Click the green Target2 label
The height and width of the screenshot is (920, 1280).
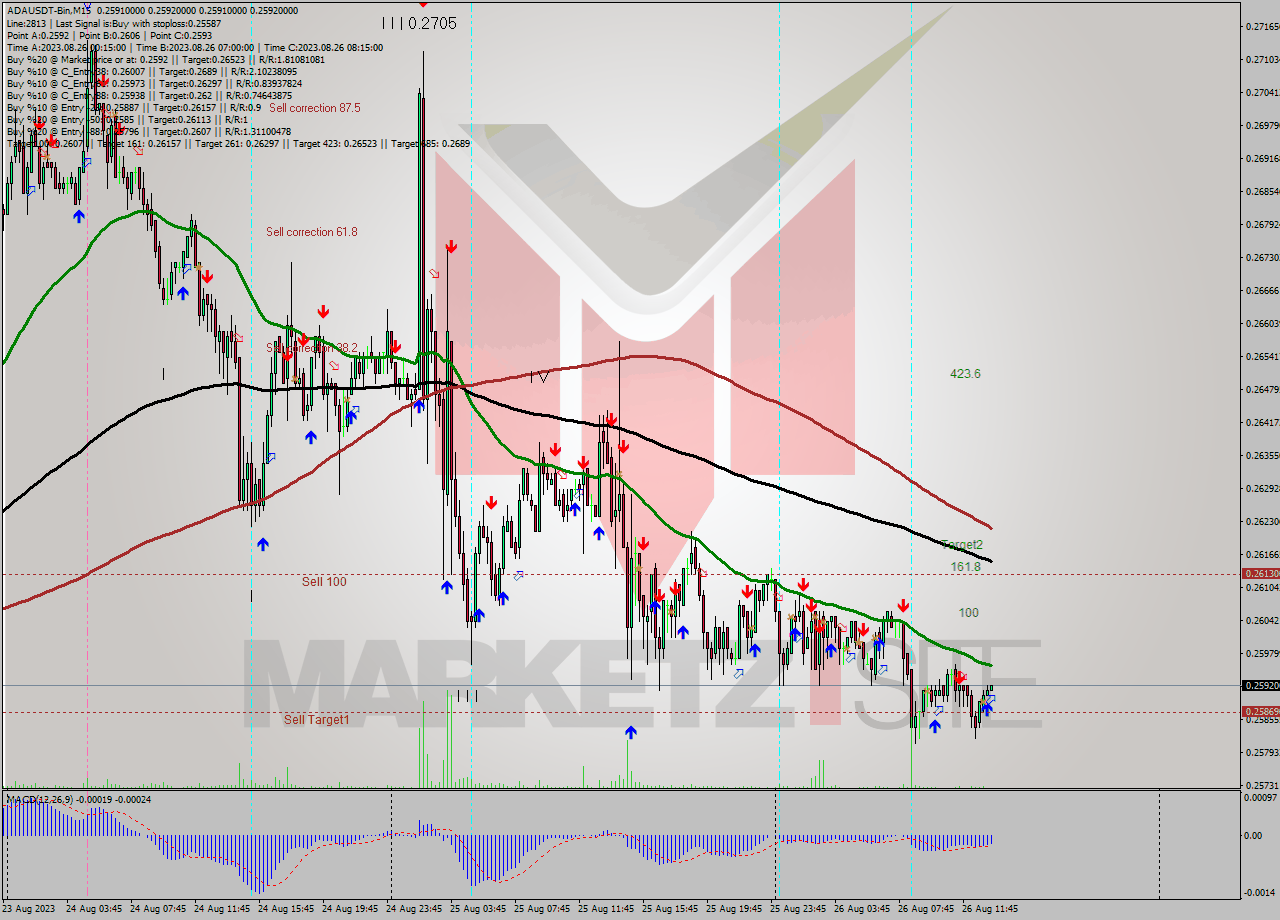click(962, 545)
